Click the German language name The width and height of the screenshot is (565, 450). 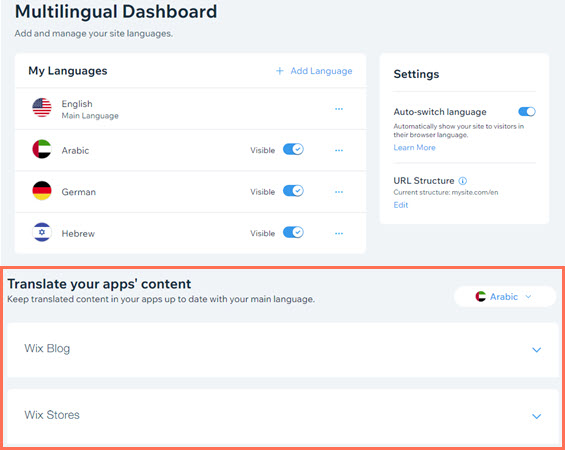coord(79,192)
